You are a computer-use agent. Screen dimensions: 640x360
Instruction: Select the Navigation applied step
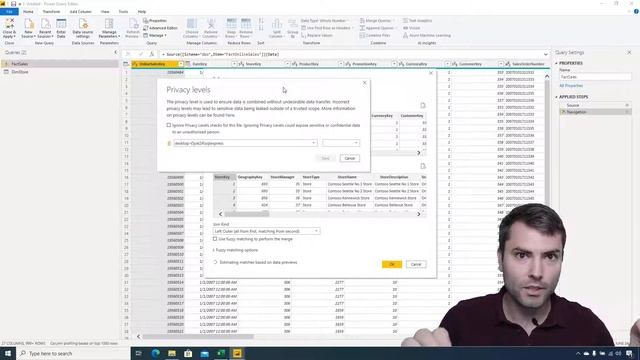[x=596, y=112]
